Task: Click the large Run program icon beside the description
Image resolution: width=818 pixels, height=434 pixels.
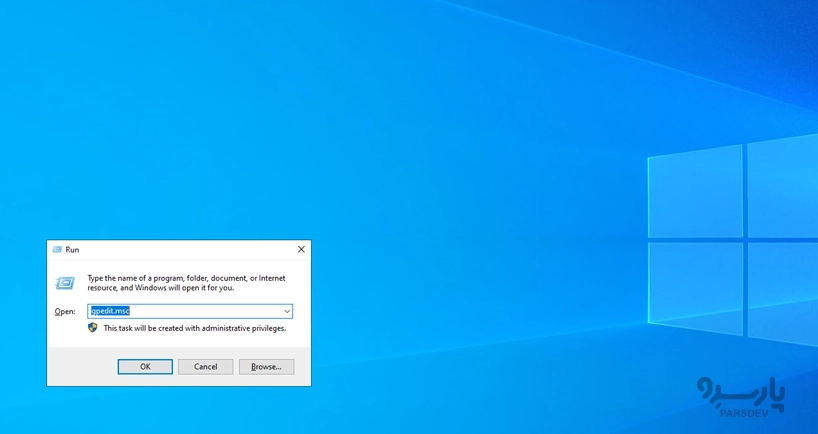Action: 65,283
